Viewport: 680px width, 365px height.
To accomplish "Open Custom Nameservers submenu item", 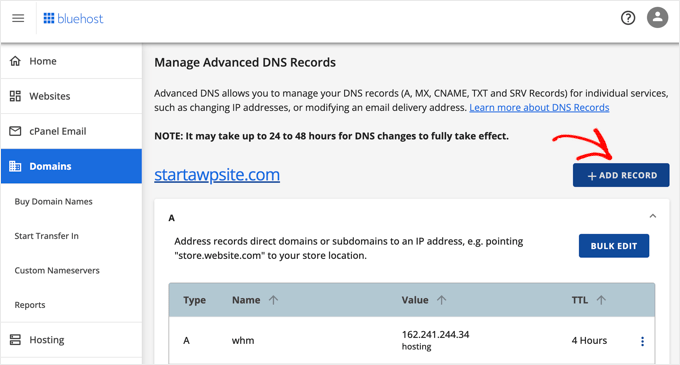I will click(57, 270).
